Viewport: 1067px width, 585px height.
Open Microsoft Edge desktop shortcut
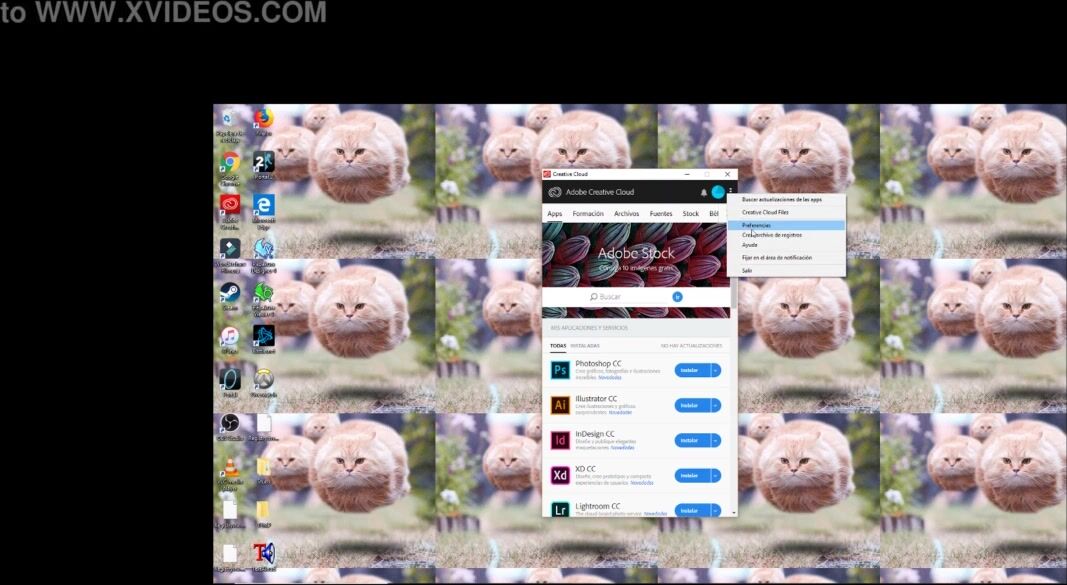coord(263,206)
